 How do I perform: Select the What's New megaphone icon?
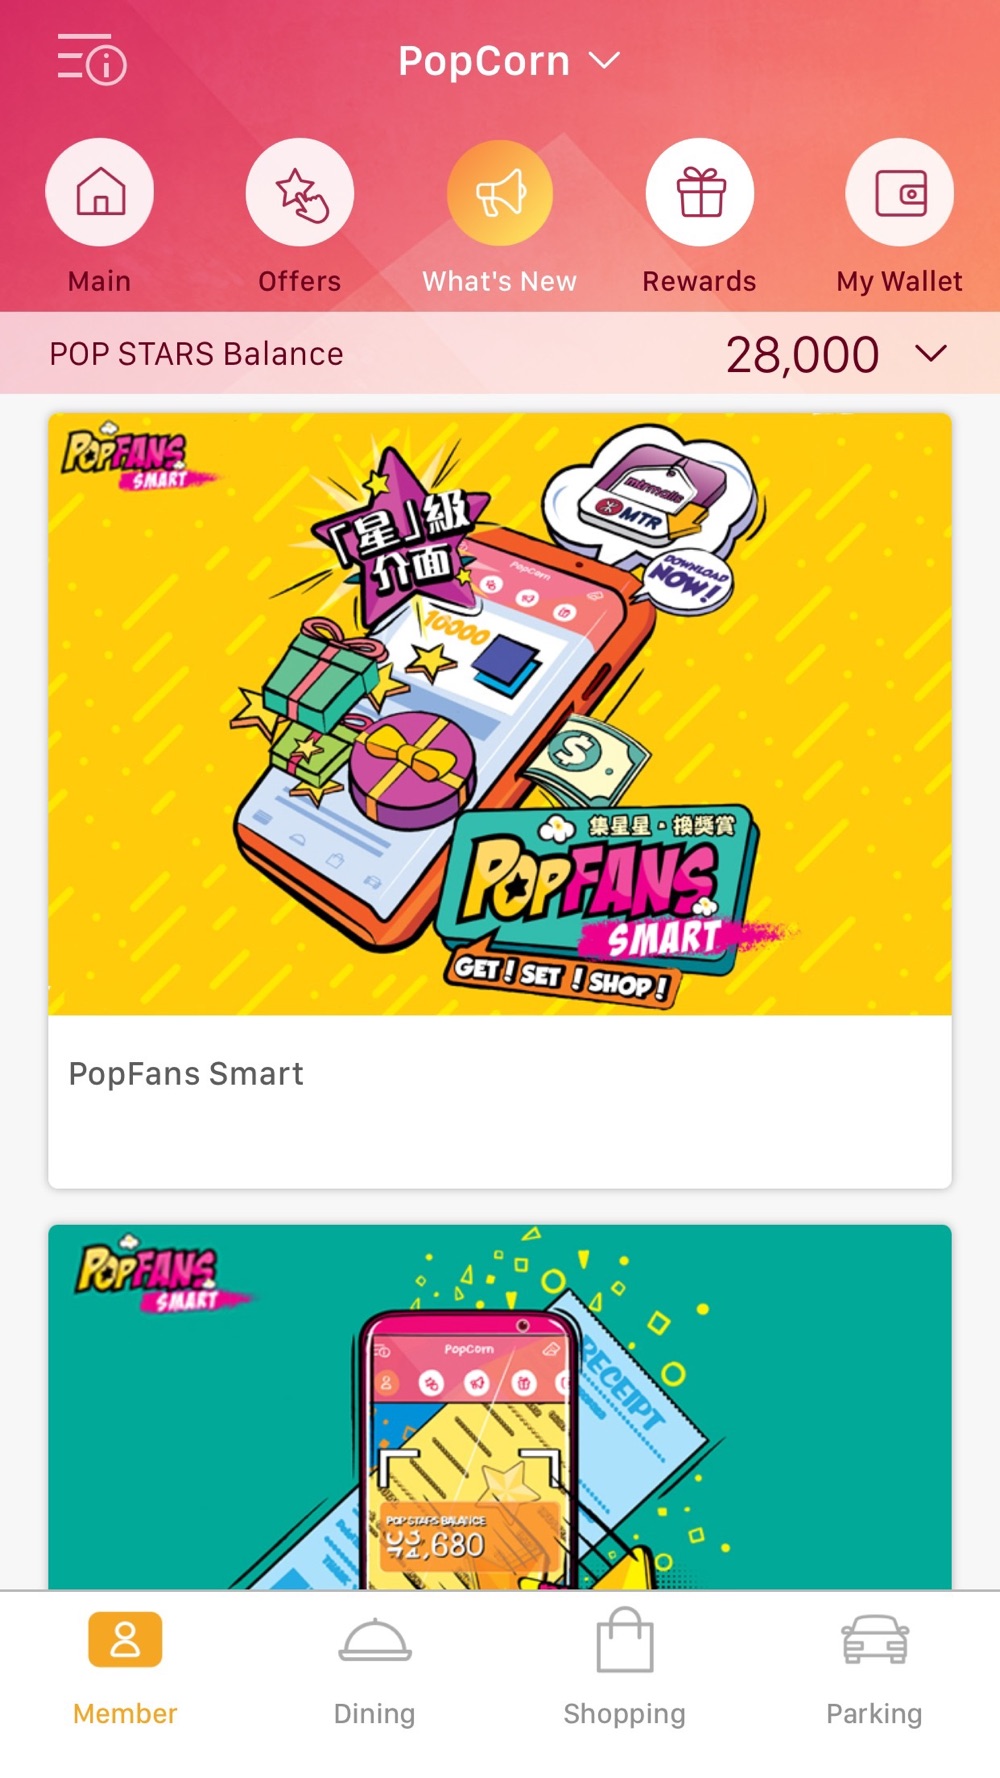[x=500, y=192]
